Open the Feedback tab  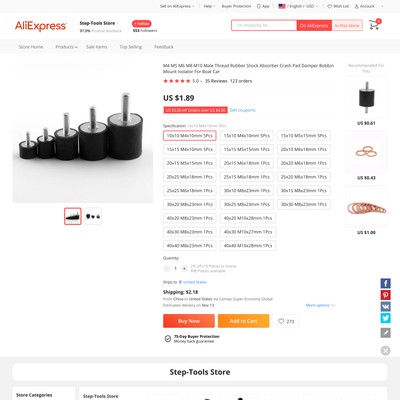click(x=164, y=47)
